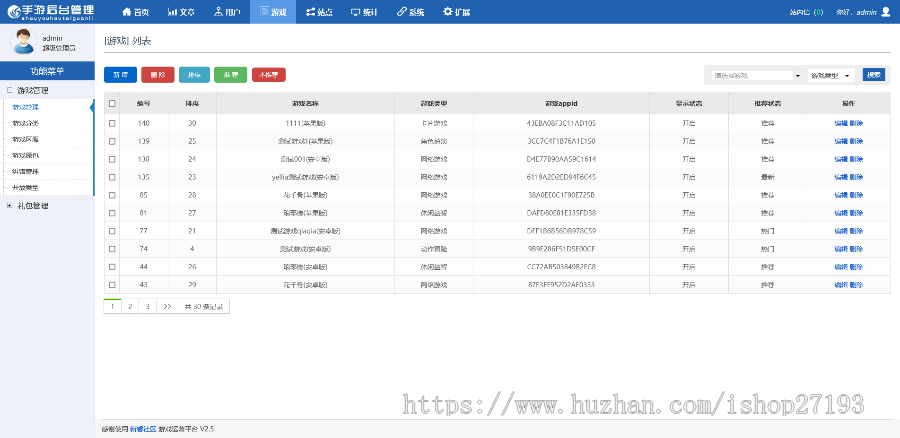Click the 排序 order column header in table

pos(192,104)
